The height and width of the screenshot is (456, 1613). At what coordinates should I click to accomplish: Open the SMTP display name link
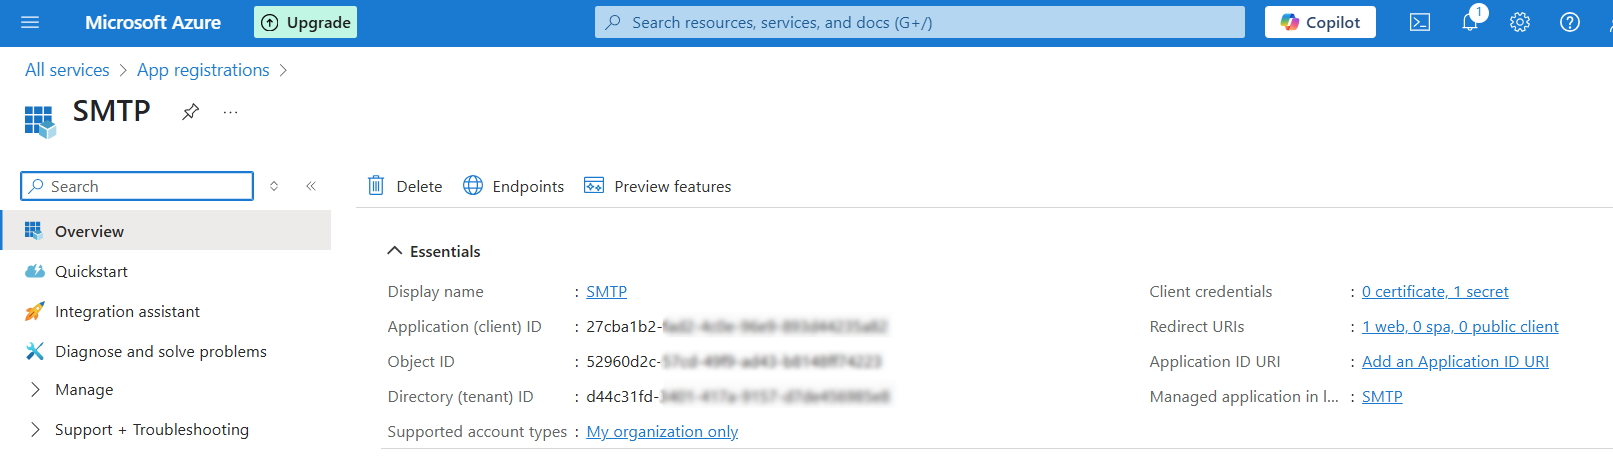tap(606, 291)
